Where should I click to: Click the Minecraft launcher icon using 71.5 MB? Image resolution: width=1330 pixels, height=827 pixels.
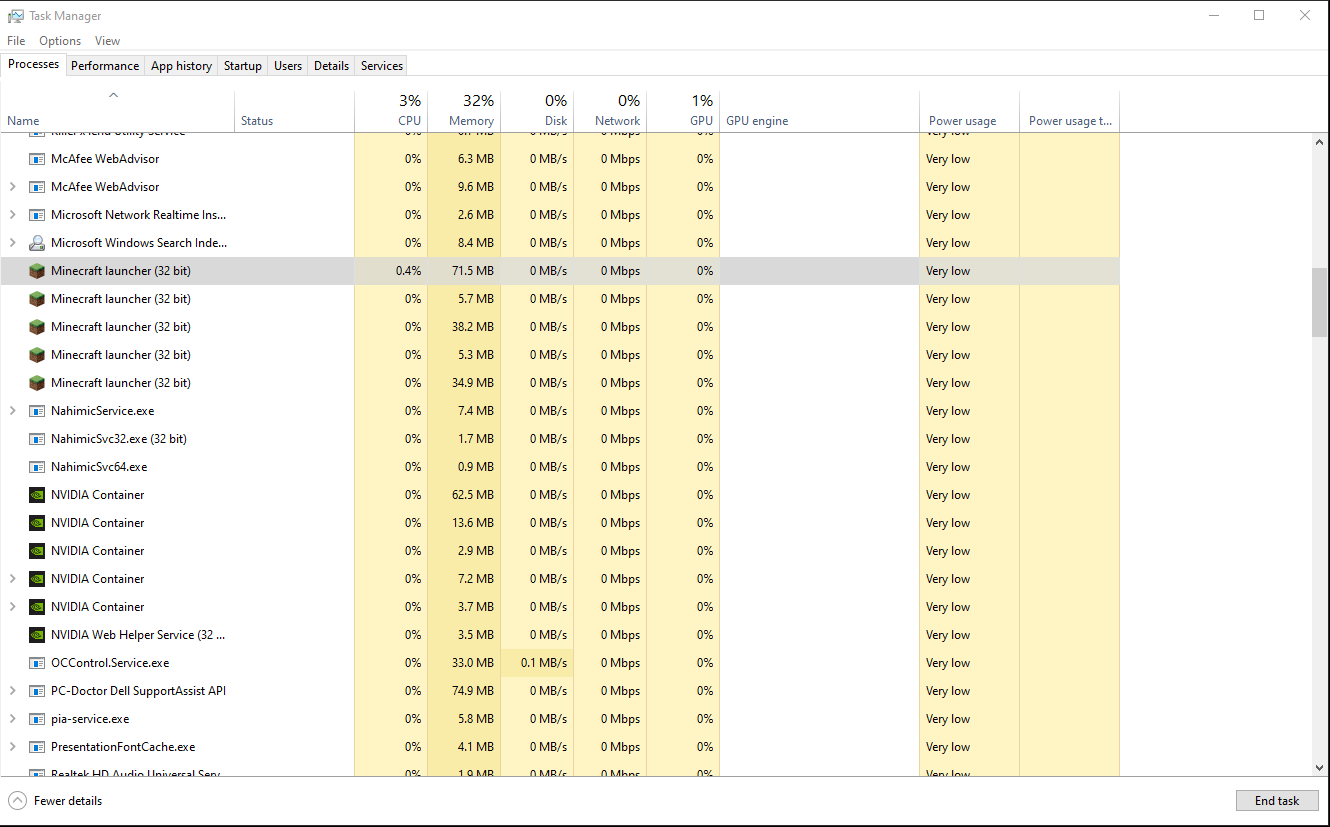37,271
